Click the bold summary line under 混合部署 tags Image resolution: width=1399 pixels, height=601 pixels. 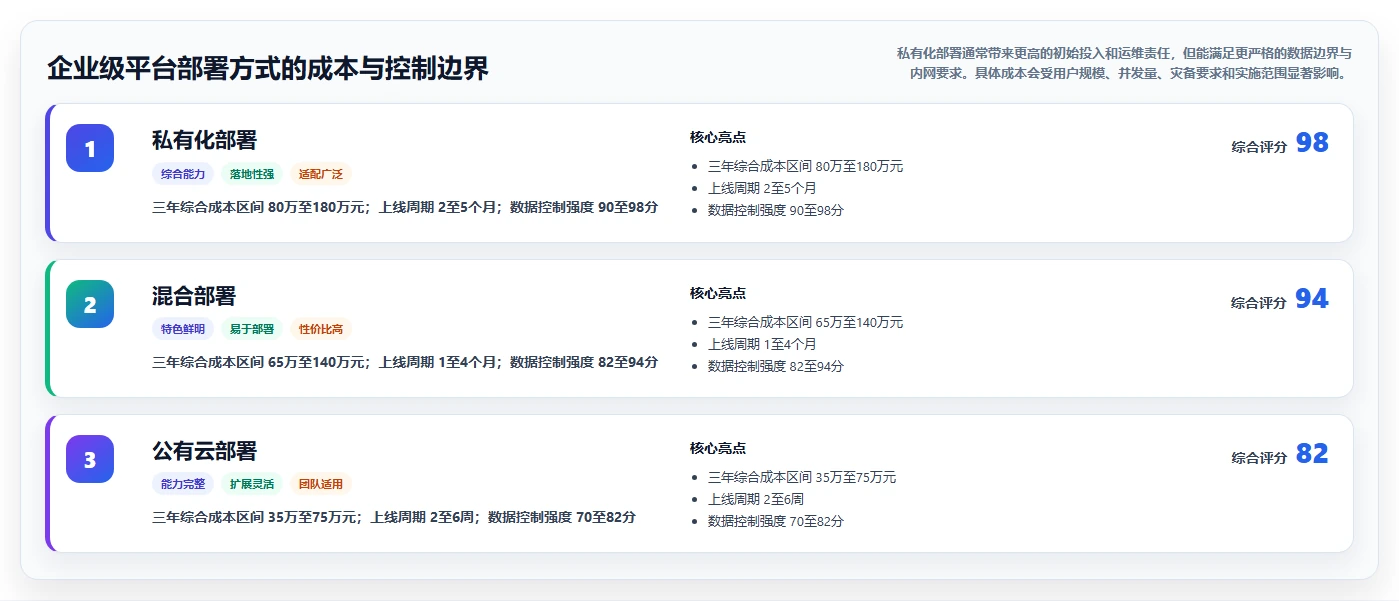point(405,363)
